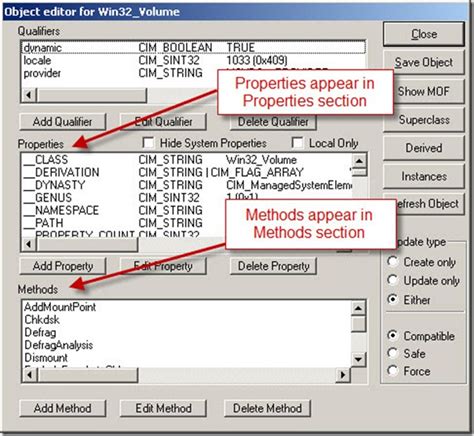The width and height of the screenshot is (474, 436).
Task: Select the __DERIVATION property row
Action: (187, 172)
